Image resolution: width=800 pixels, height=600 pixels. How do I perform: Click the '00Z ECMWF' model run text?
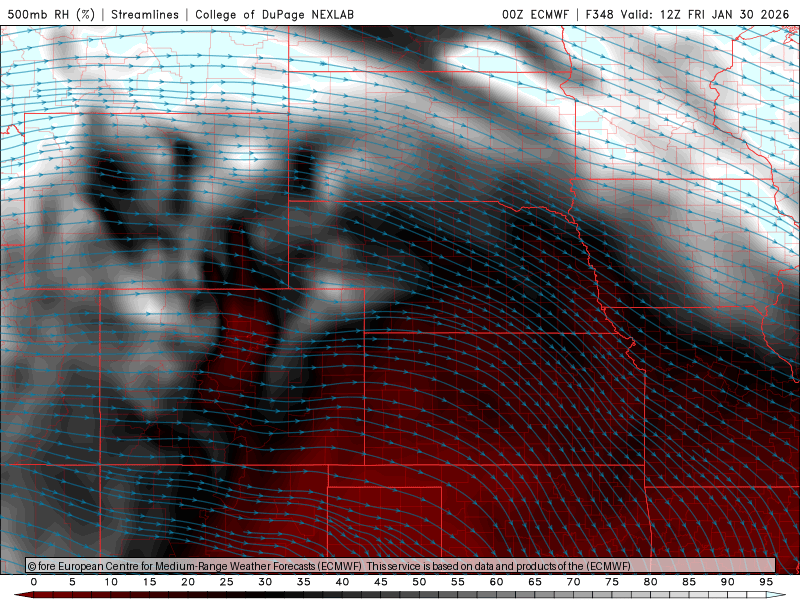[535, 14]
